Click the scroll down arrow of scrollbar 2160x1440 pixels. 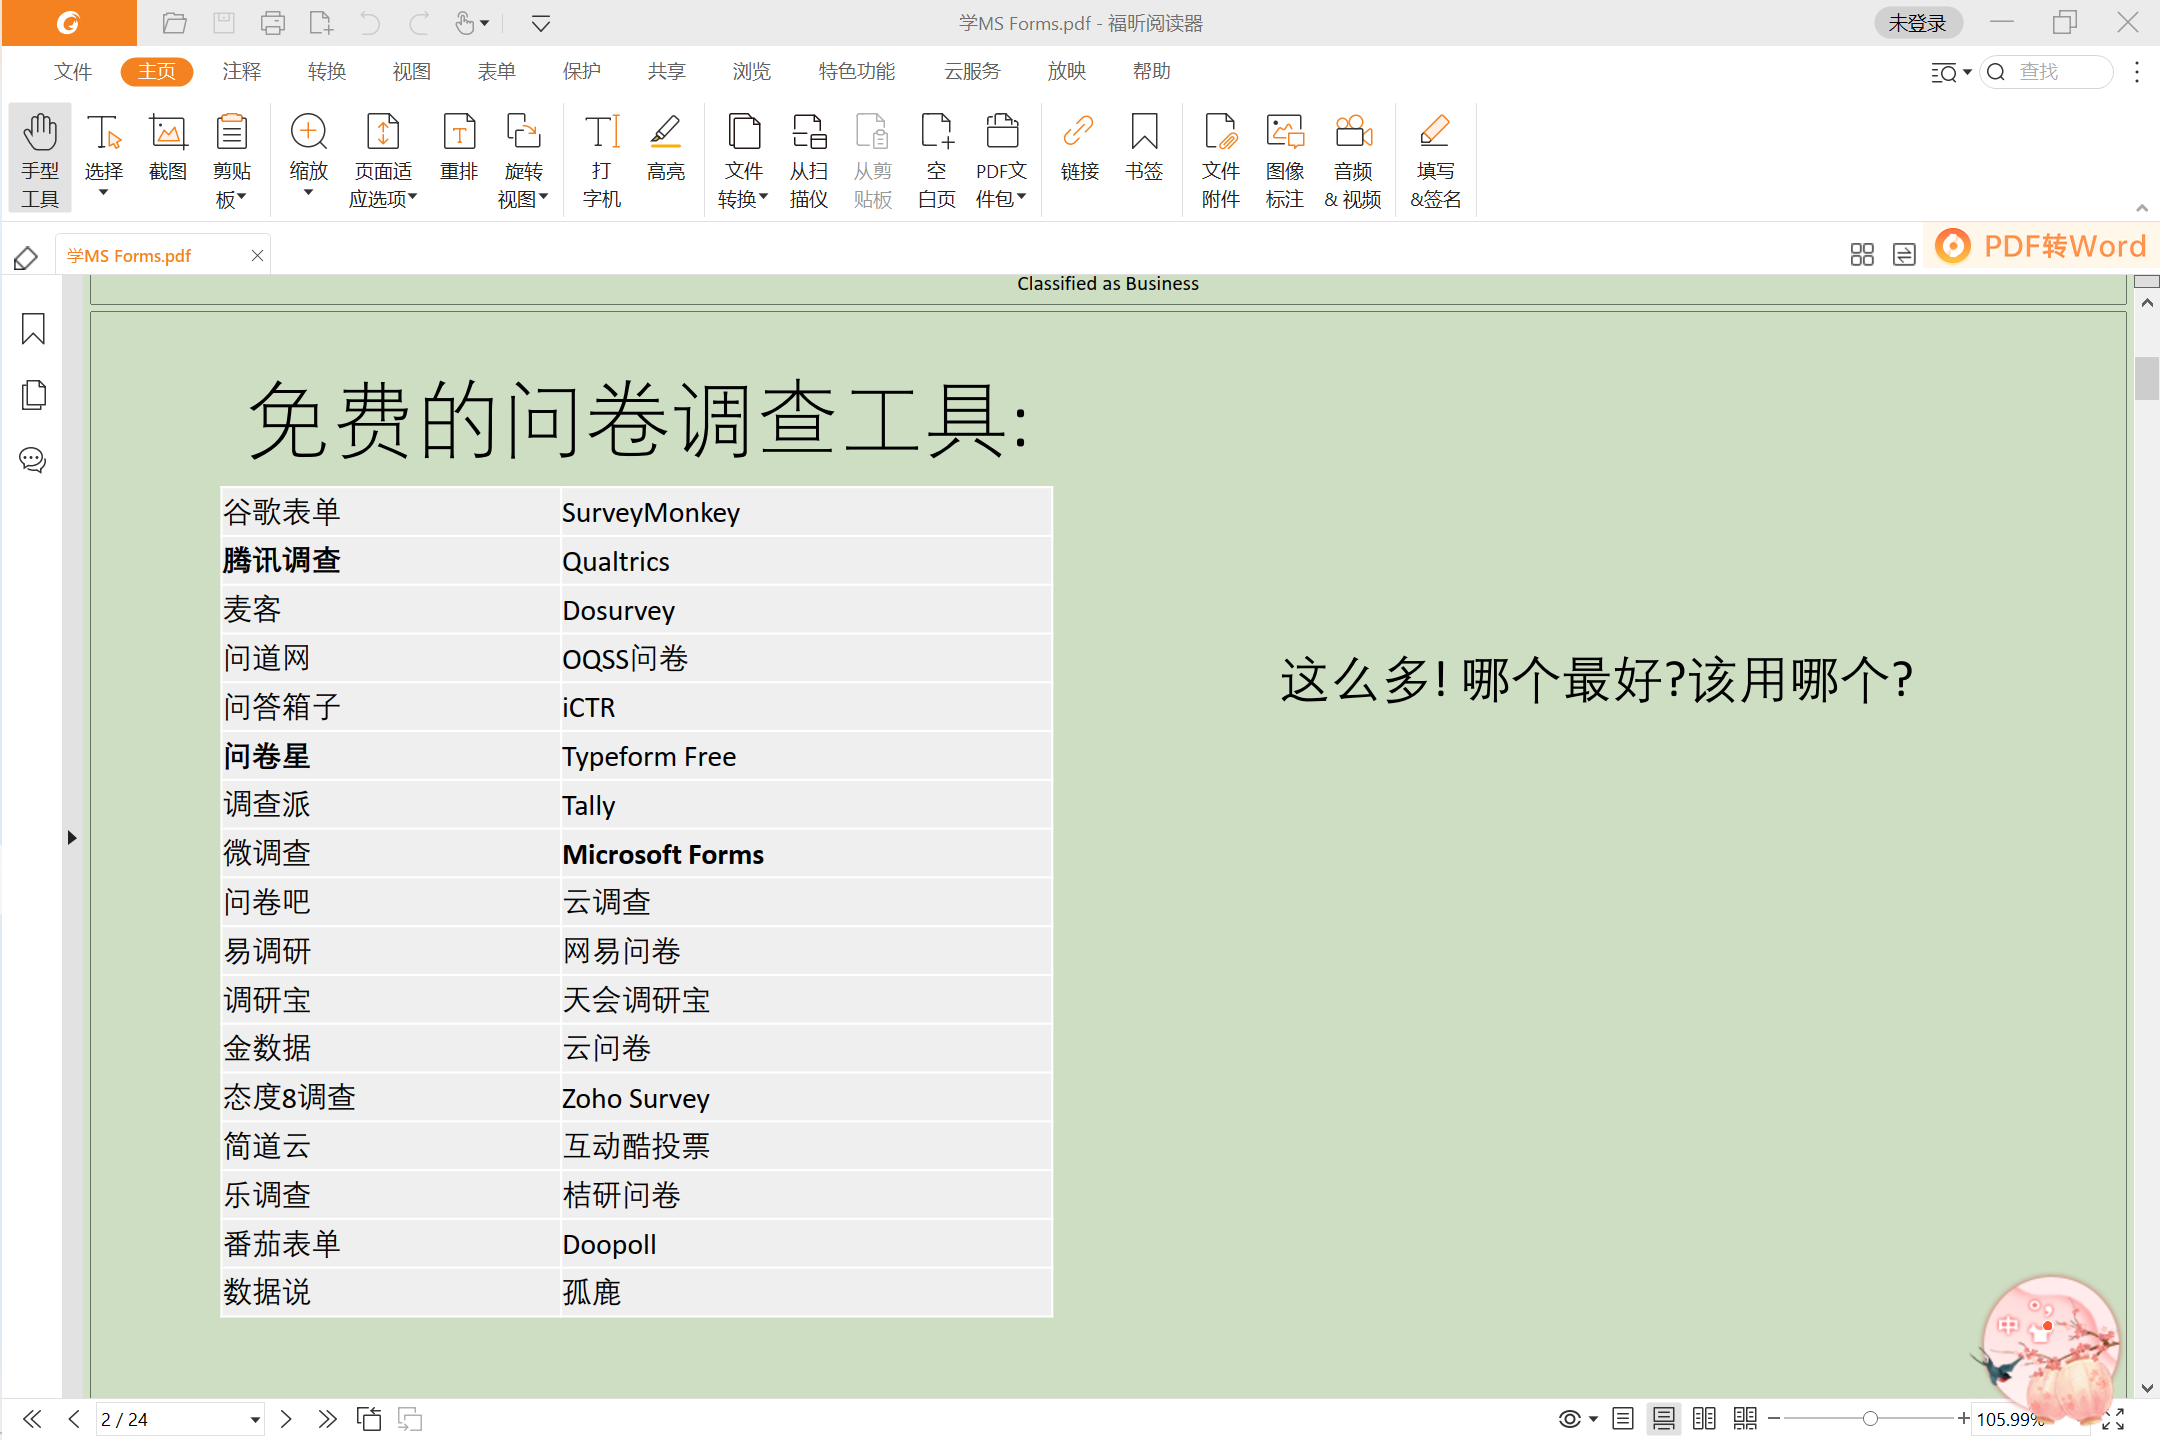point(2147,1388)
